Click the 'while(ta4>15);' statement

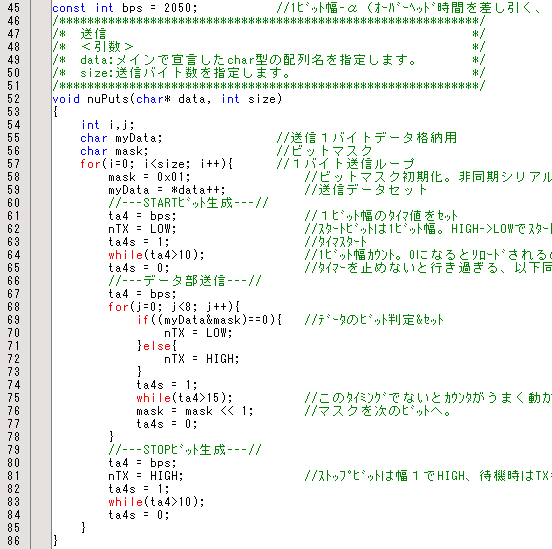[x=184, y=398]
